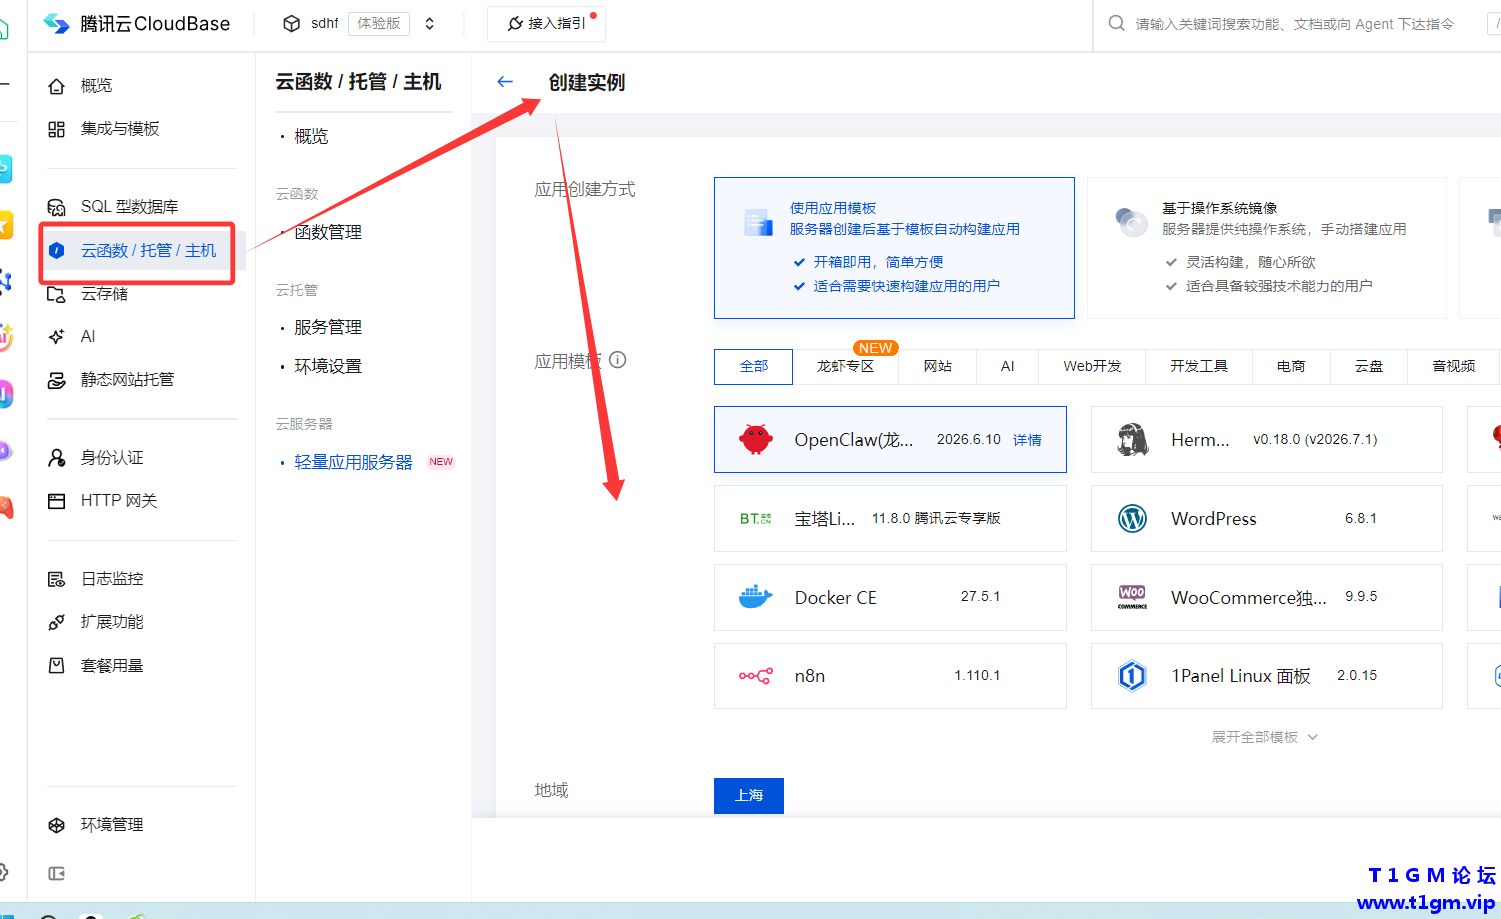Select the 使用应用模板 creation option card
The height and width of the screenshot is (919, 1501).
tap(894, 248)
